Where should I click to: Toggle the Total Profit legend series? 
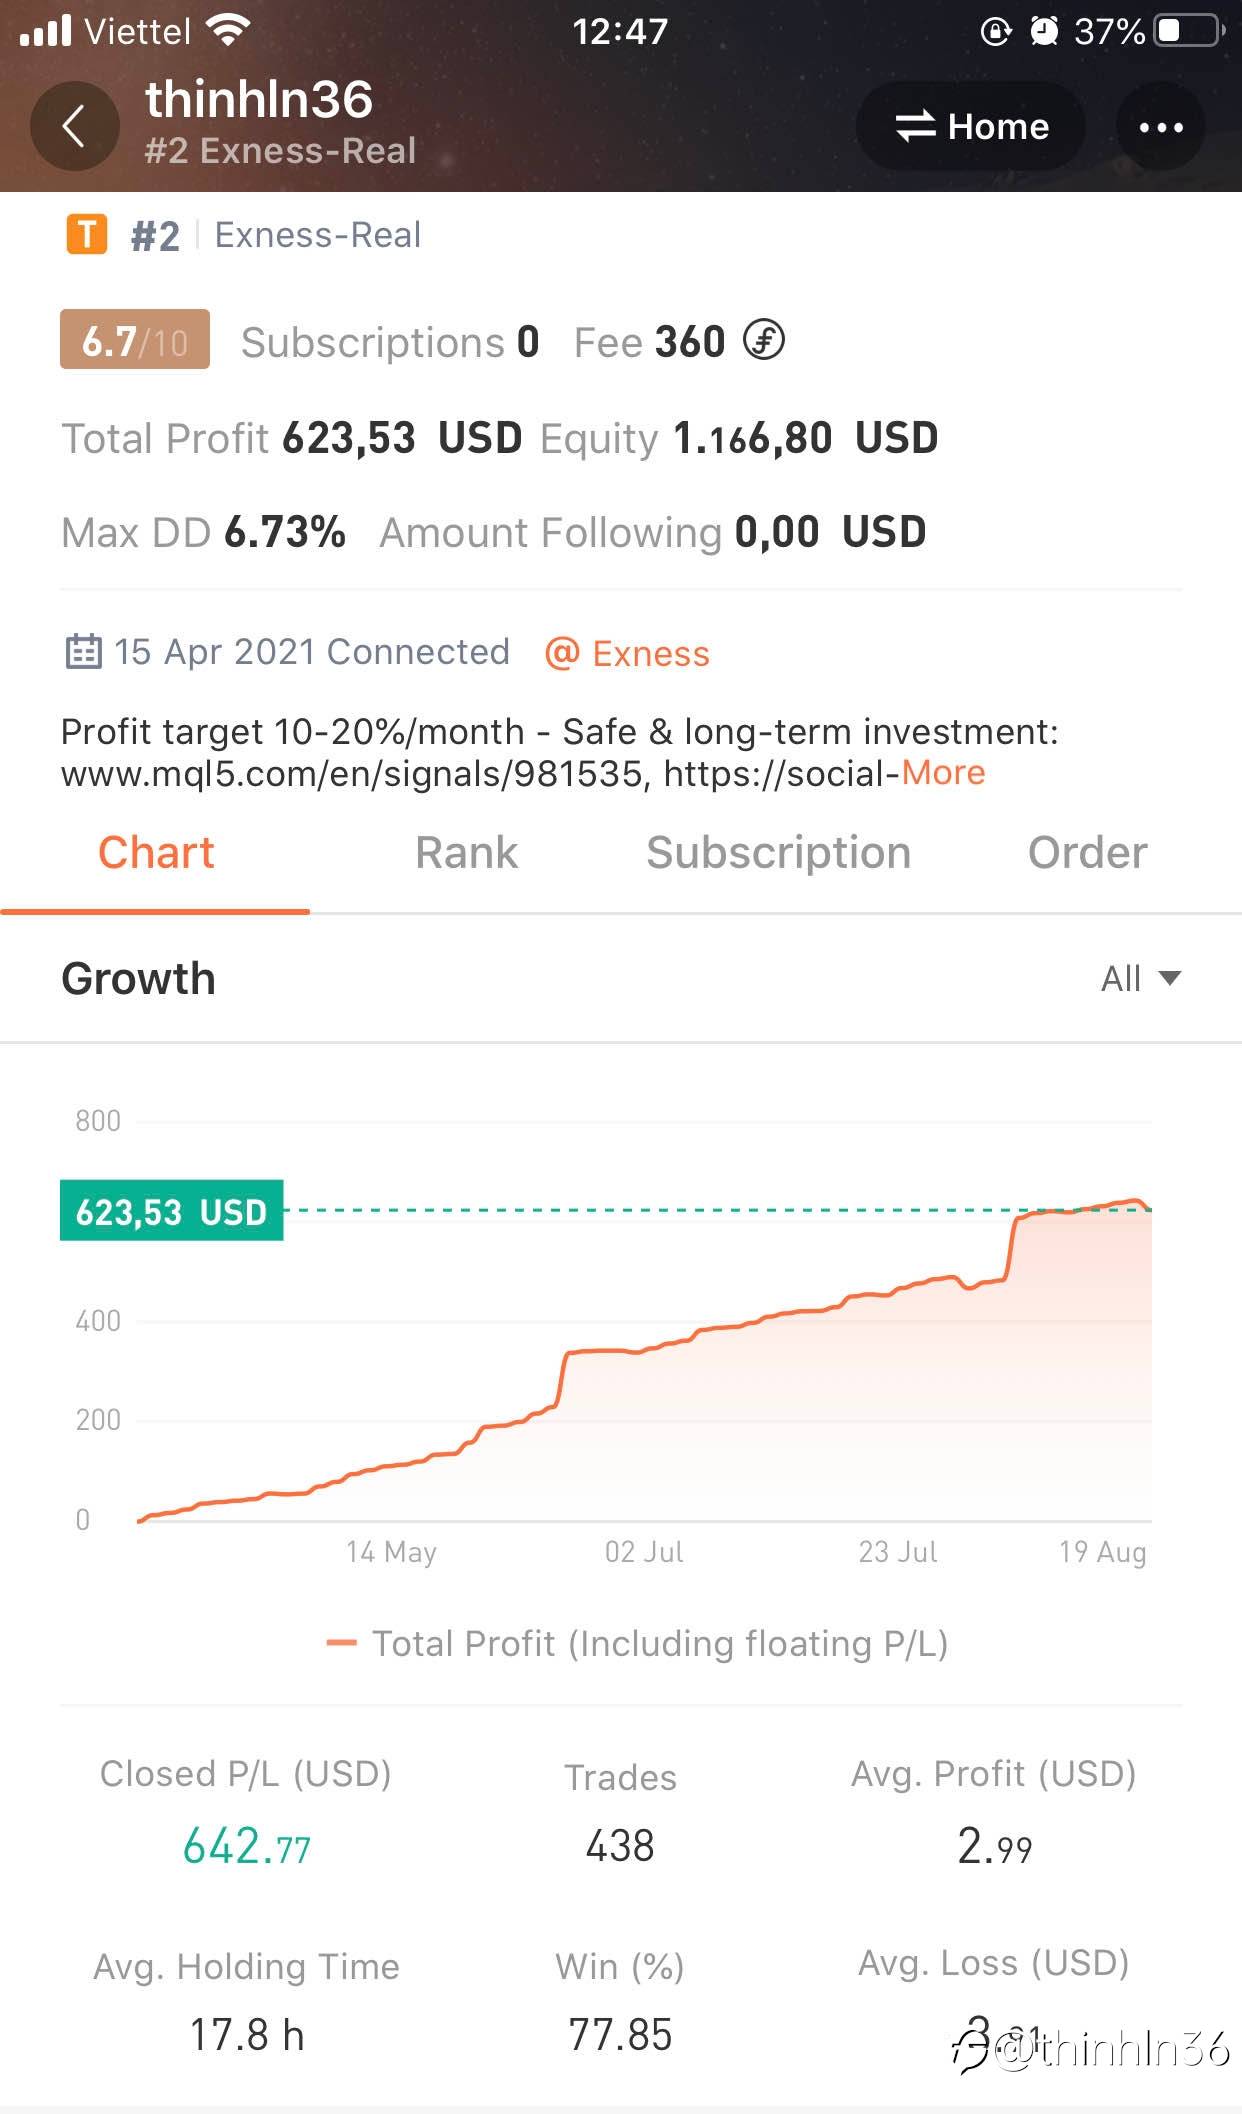pos(637,1643)
